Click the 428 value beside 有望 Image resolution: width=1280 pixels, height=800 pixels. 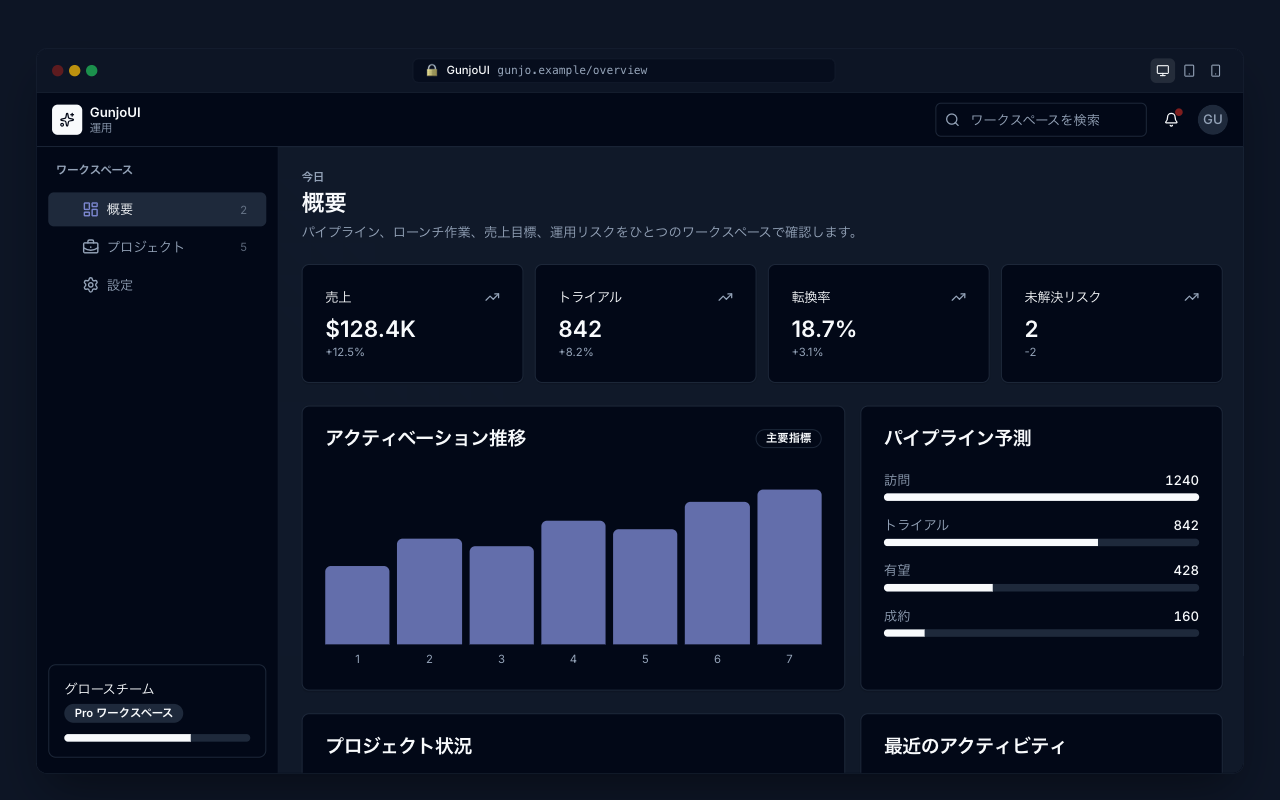1186,570
